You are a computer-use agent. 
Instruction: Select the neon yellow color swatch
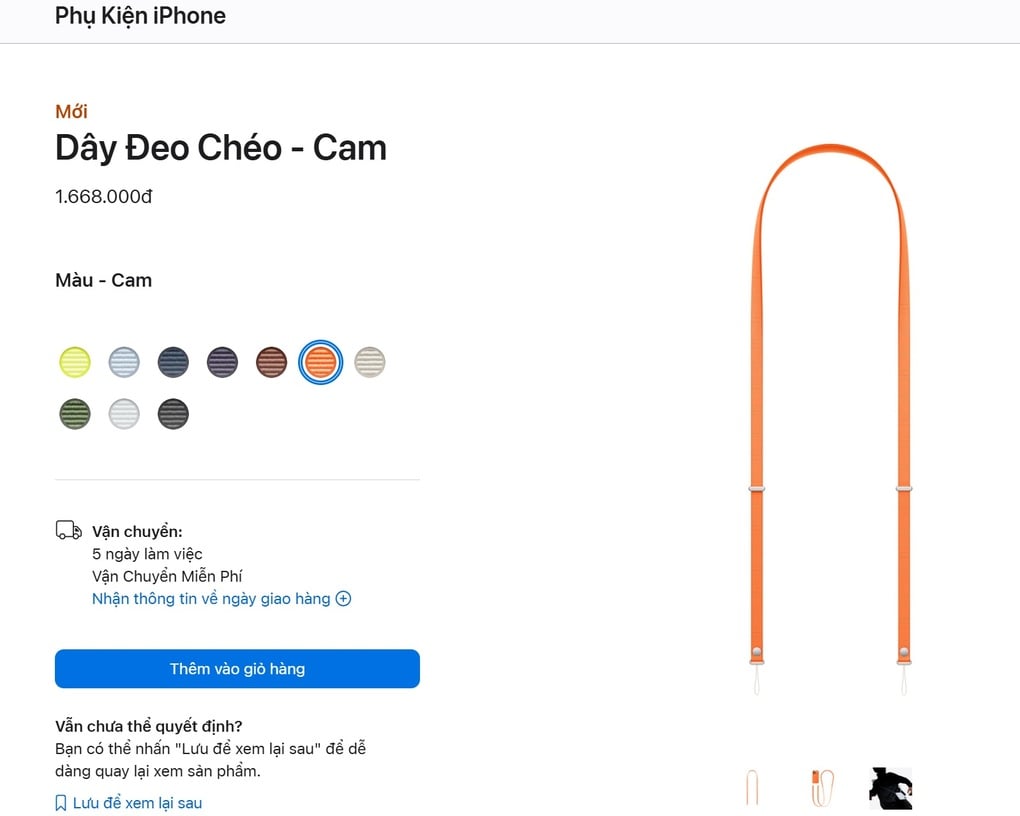tap(75, 362)
